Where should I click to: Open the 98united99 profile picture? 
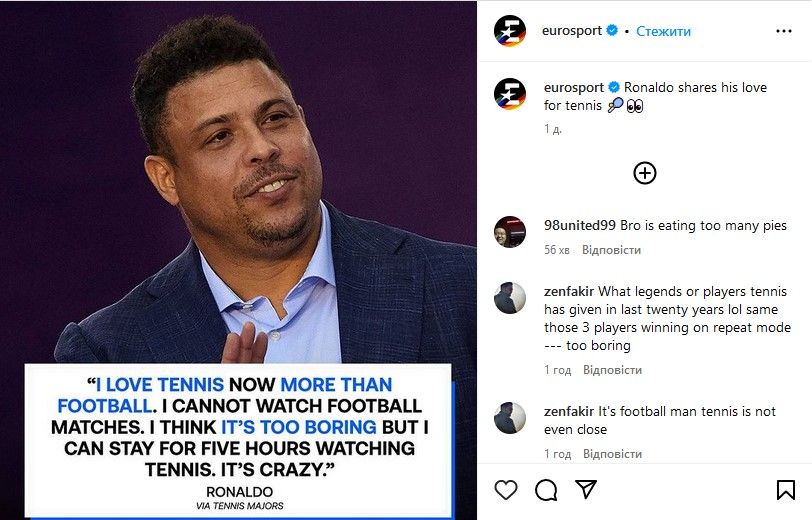[510, 232]
